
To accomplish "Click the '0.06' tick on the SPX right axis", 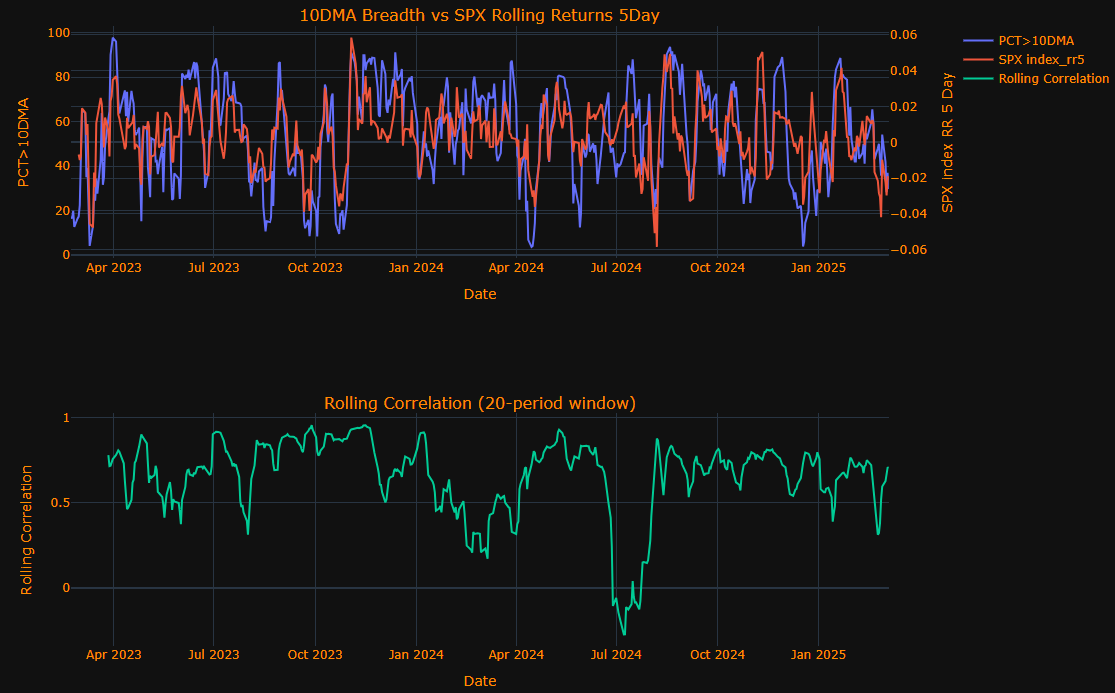I will pos(904,35).
